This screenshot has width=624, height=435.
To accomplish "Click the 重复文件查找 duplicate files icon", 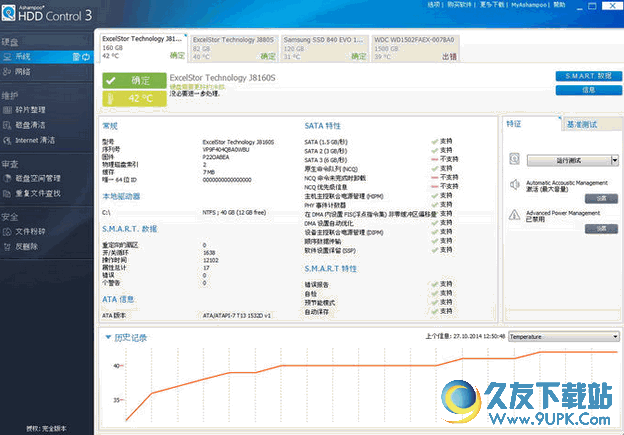I will point(7,193).
